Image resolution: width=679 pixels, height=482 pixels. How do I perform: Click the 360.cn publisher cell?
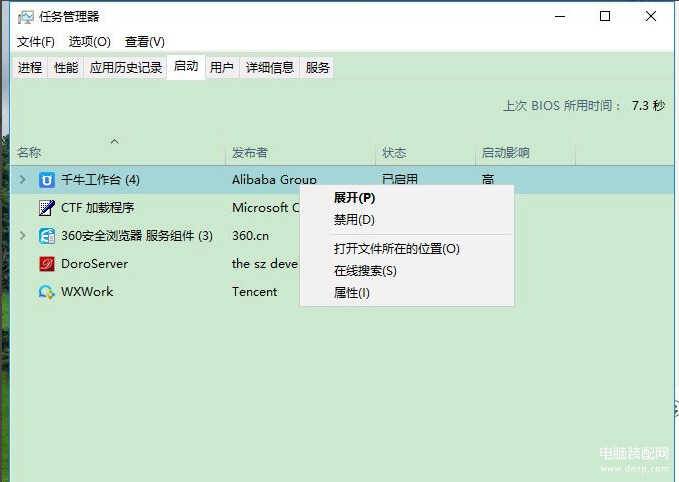coord(250,236)
